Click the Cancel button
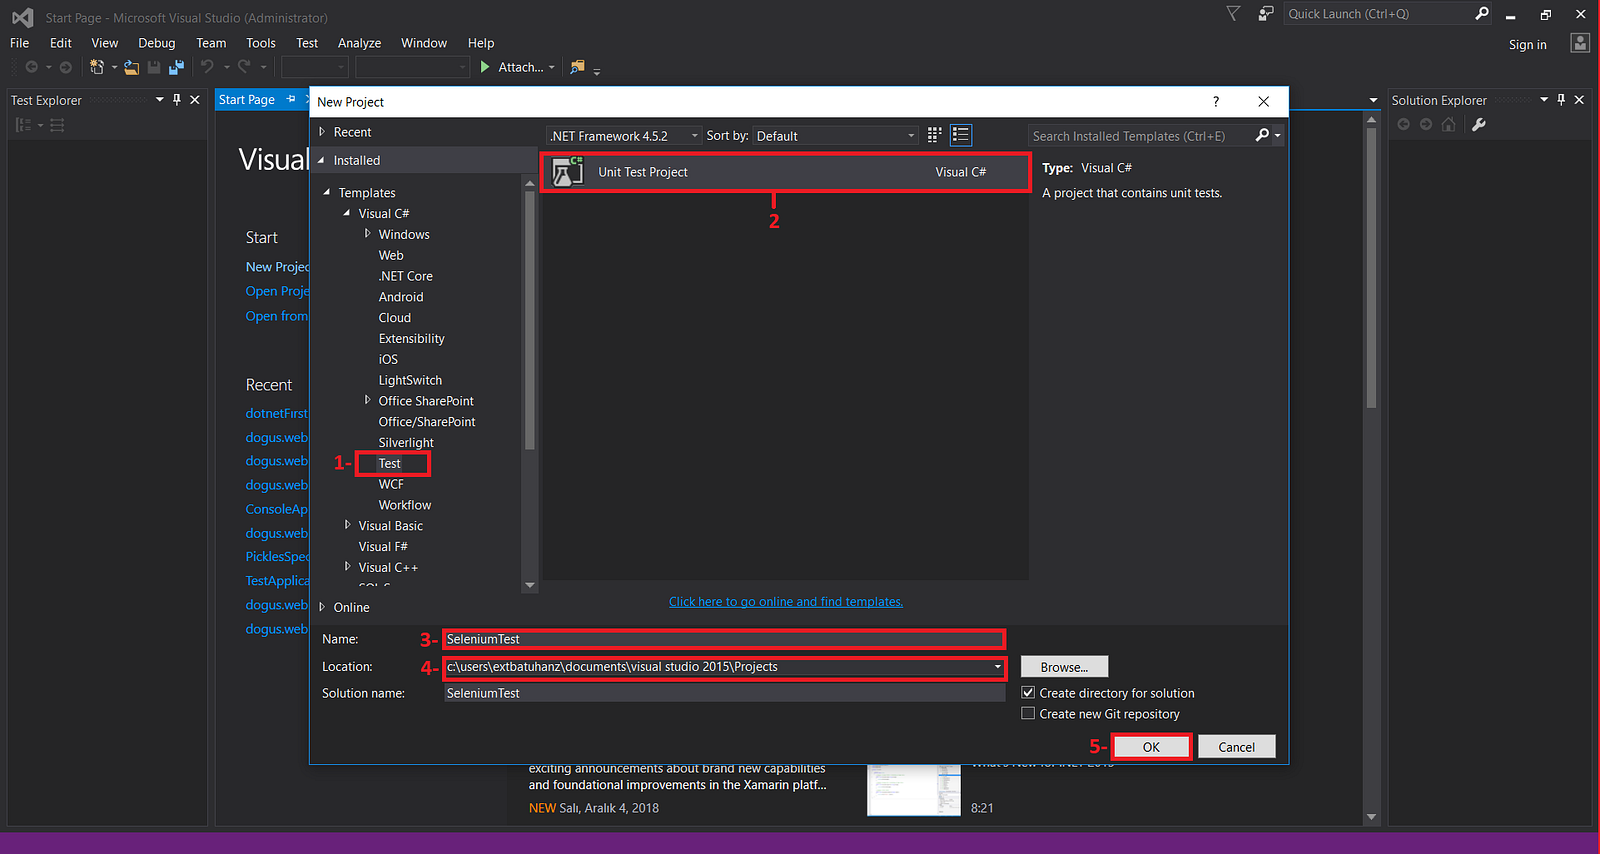The height and width of the screenshot is (854, 1600). [1237, 747]
